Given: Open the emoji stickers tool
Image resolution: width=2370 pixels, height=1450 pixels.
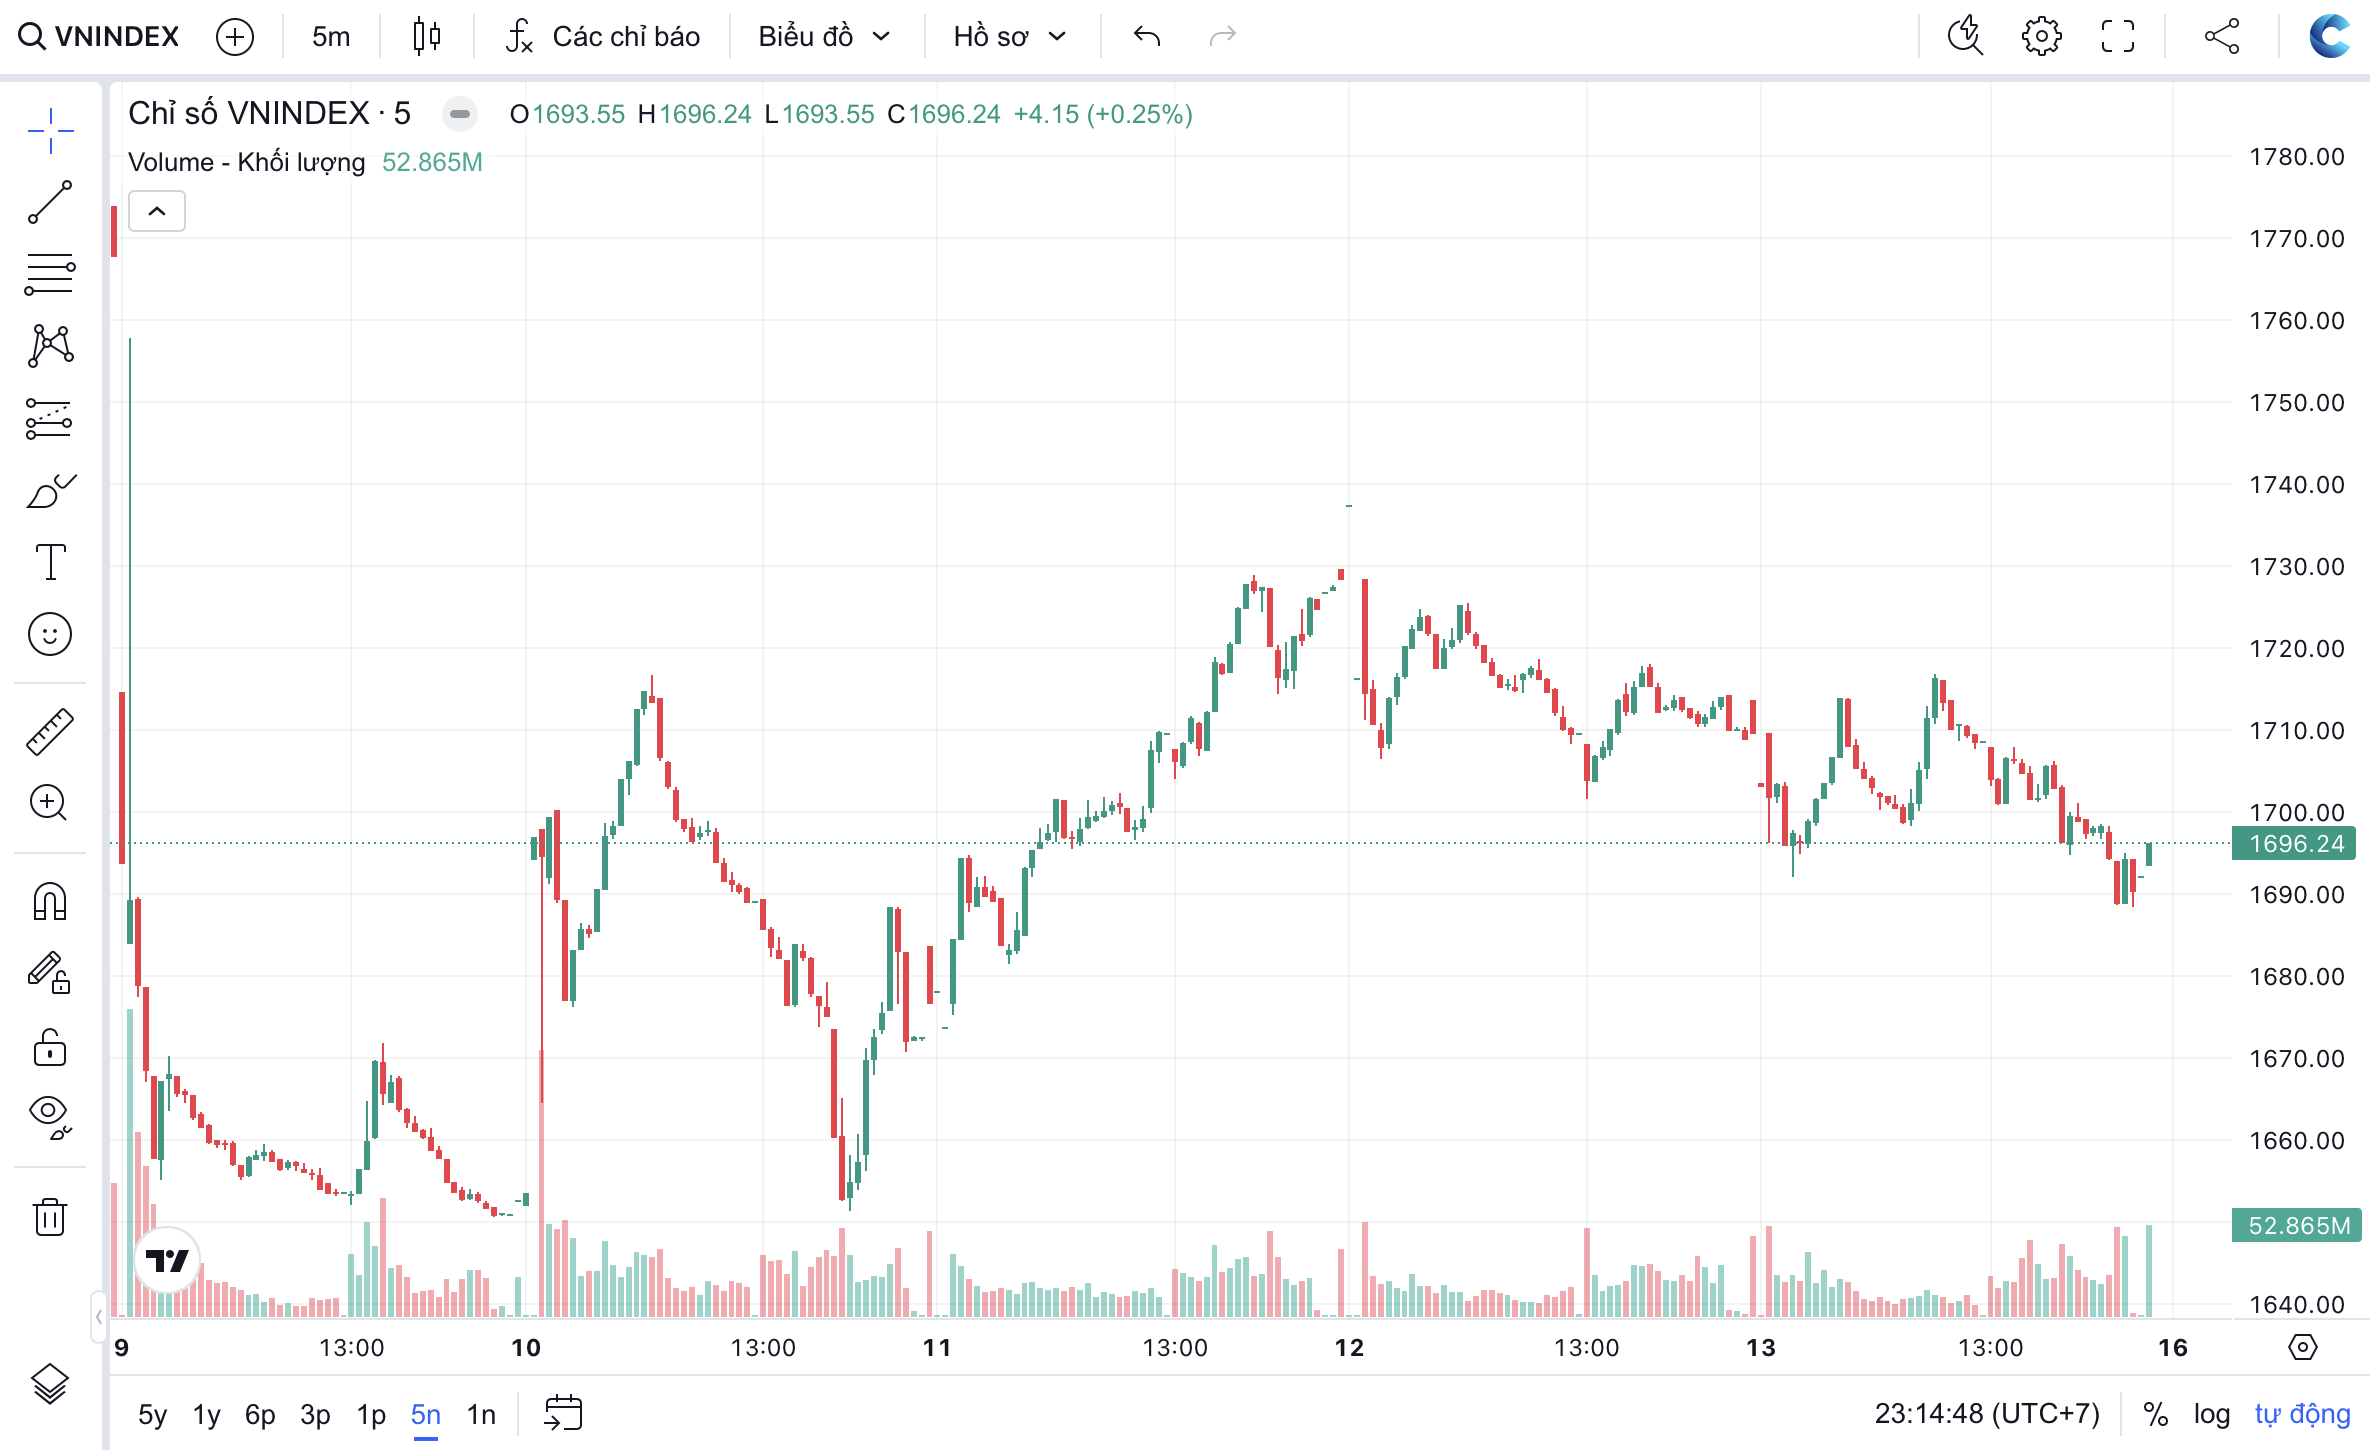Looking at the screenshot, I should click(x=50, y=633).
